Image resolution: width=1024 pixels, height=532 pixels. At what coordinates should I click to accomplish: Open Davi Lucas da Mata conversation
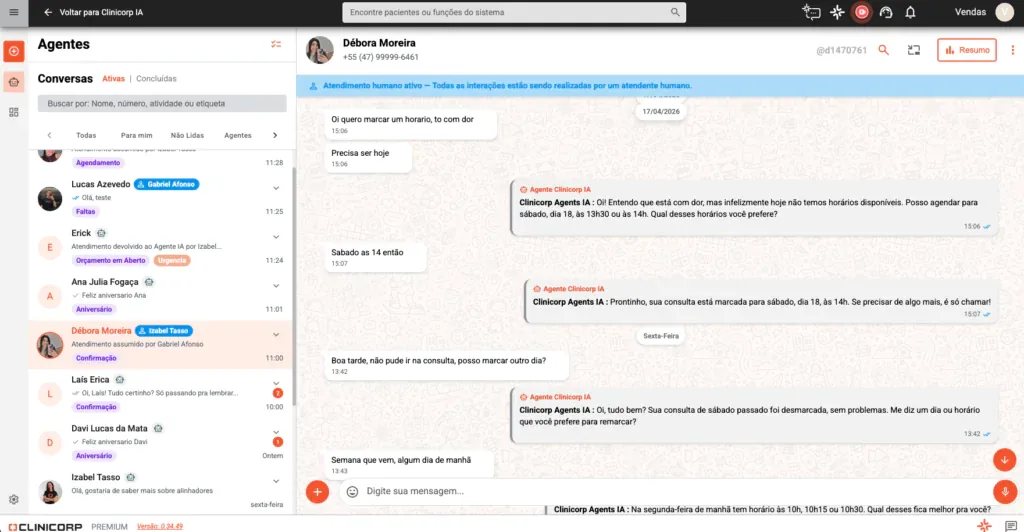tap(161, 442)
